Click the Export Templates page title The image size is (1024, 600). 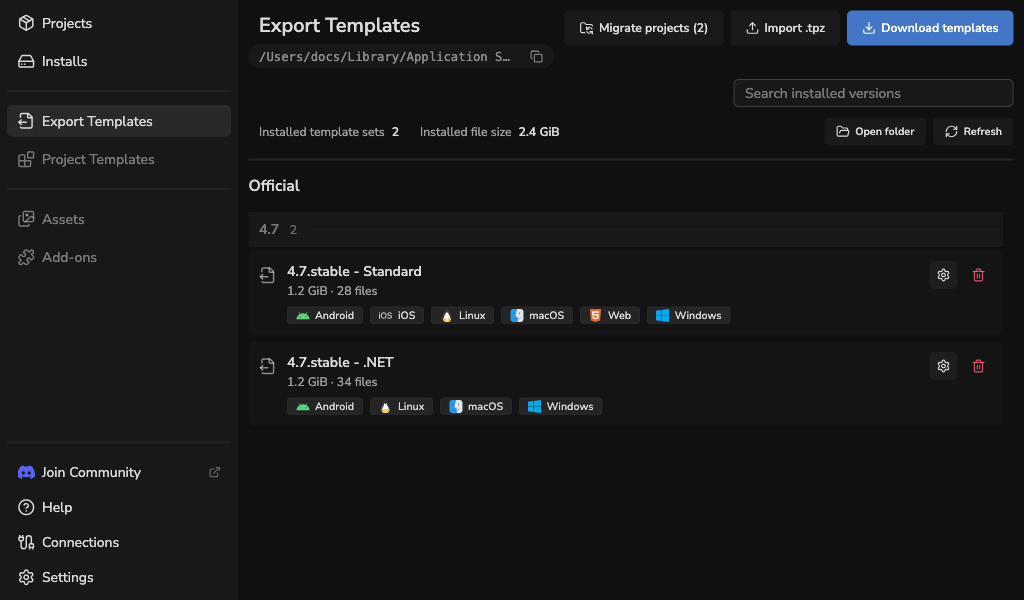(x=339, y=25)
